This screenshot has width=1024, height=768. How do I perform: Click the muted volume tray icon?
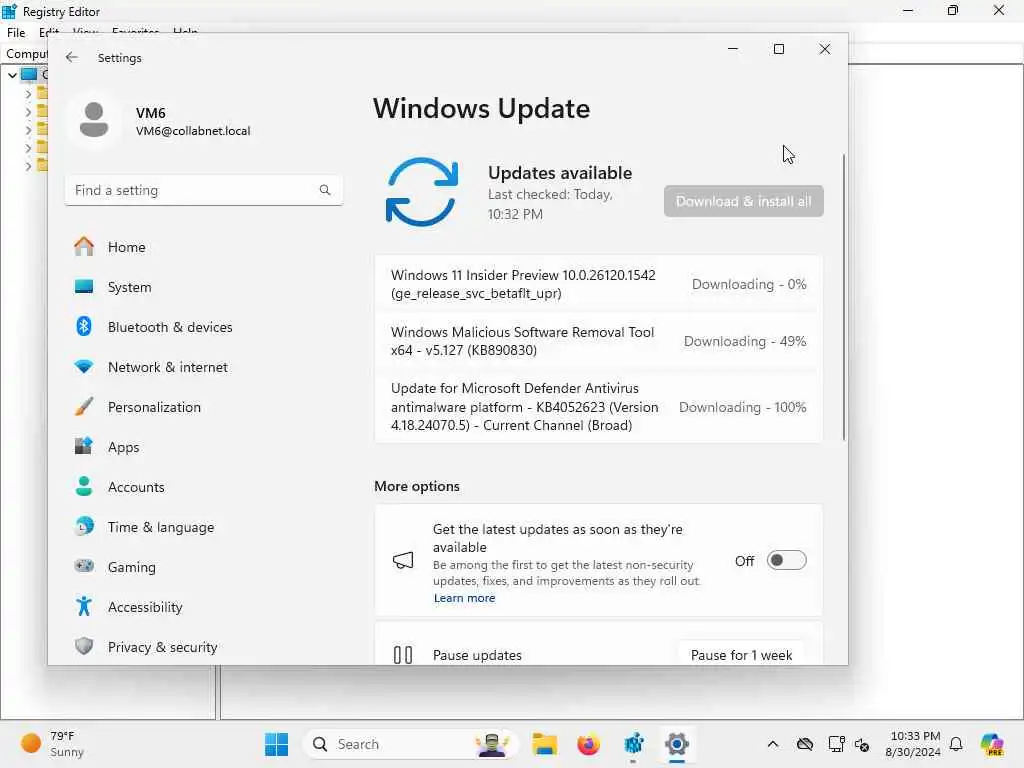862,744
